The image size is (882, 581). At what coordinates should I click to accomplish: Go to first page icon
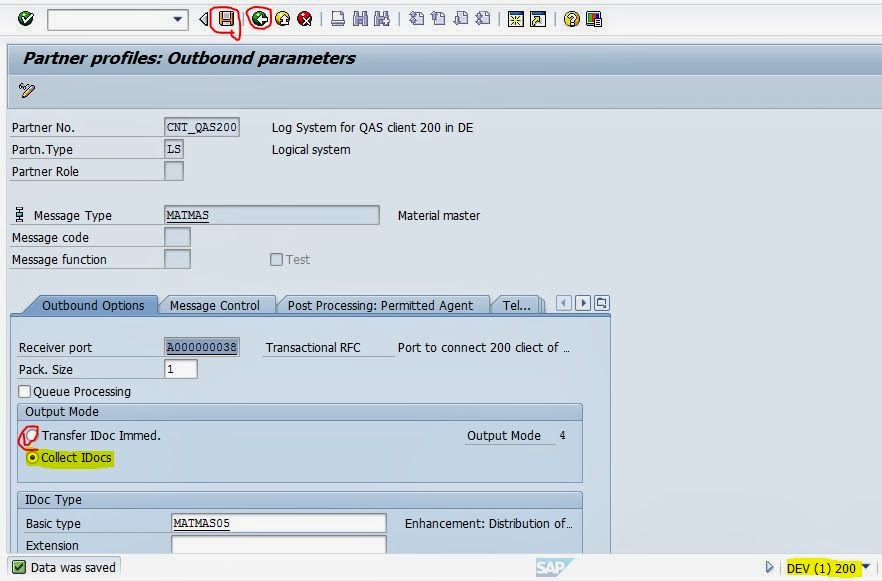(x=416, y=19)
